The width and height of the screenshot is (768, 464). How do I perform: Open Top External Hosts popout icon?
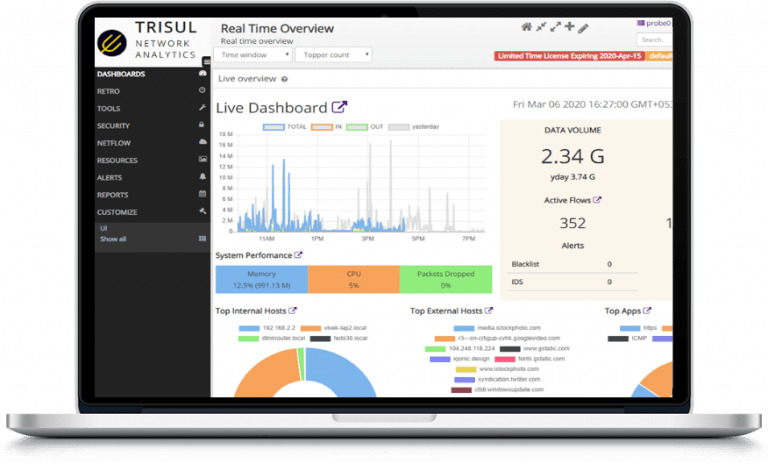(489, 311)
